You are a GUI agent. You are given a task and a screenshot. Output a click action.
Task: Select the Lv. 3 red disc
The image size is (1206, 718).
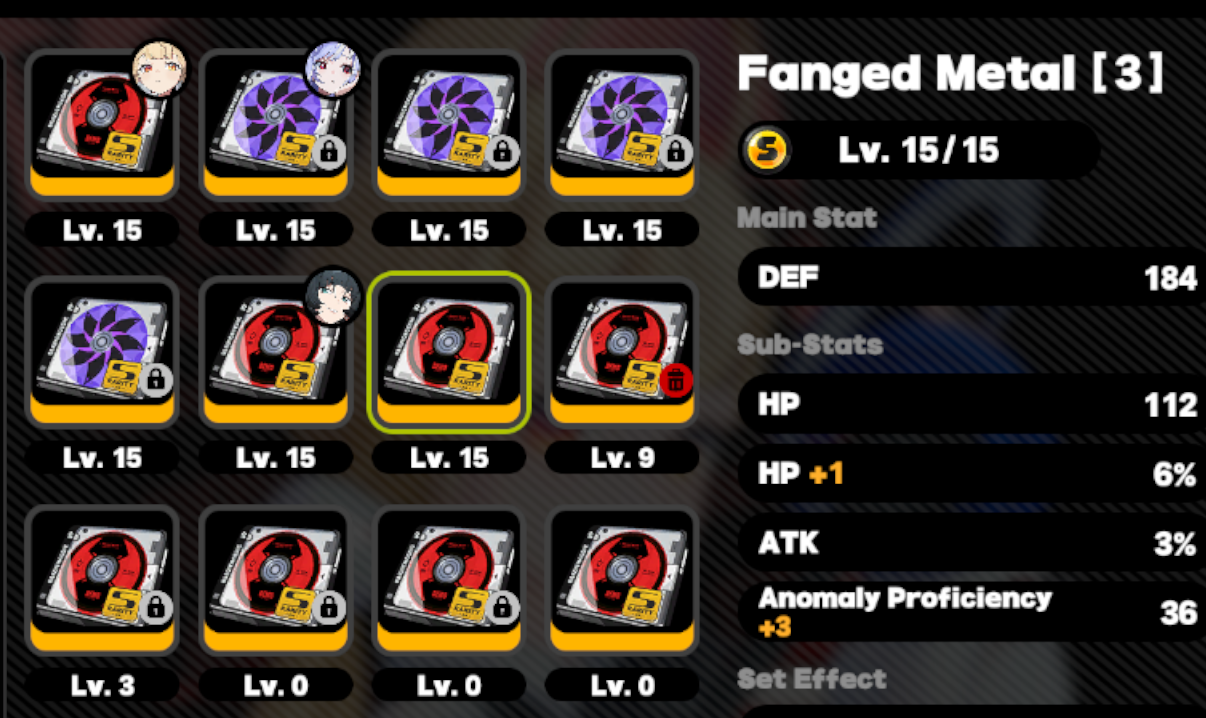[x=102, y=581]
